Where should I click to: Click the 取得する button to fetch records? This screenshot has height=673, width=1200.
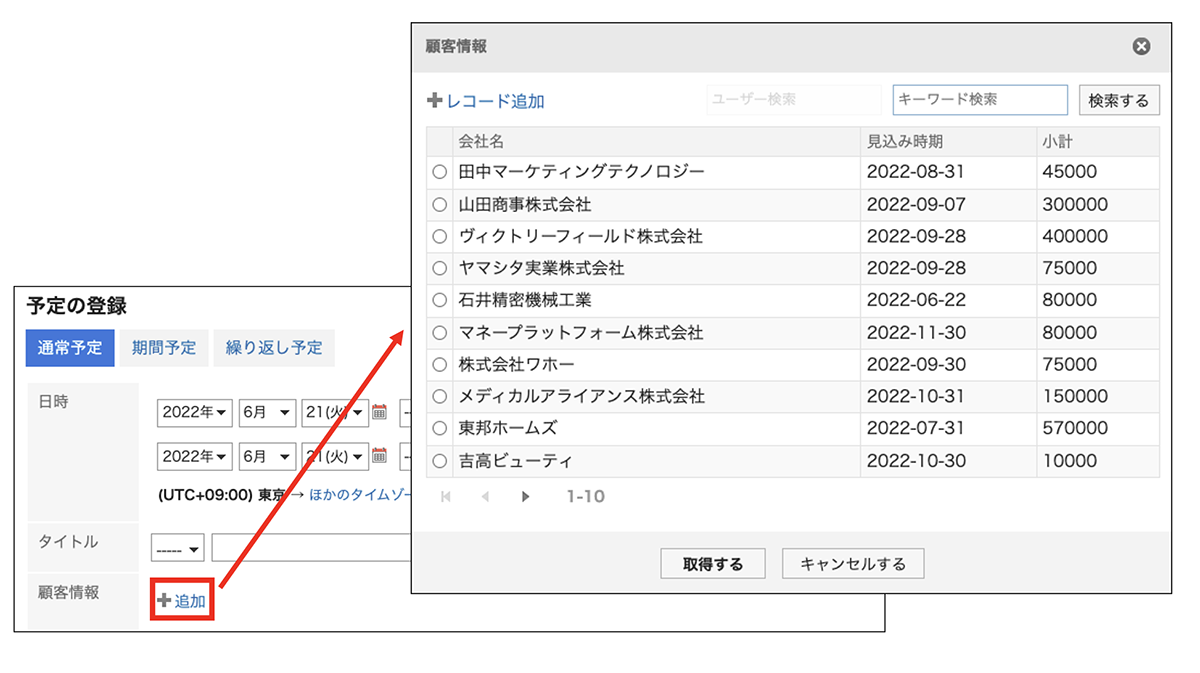[x=712, y=563]
